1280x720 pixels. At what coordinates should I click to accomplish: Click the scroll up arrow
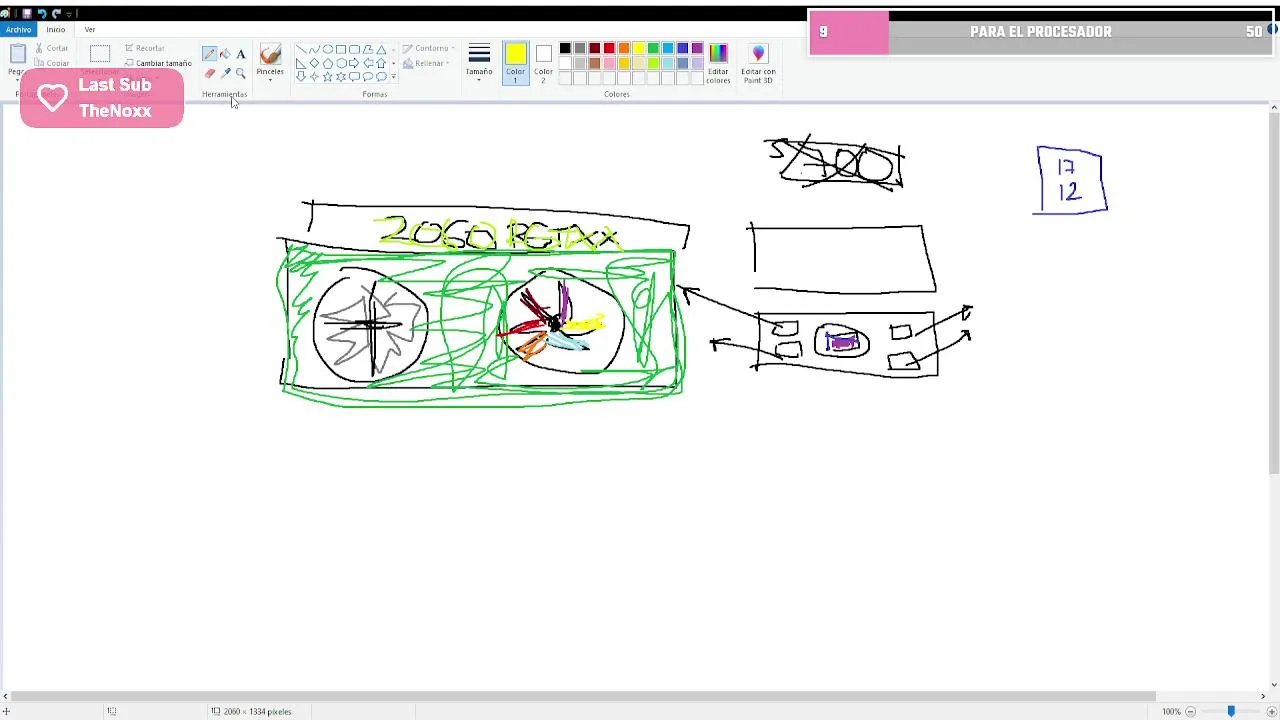[x=1273, y=106]
